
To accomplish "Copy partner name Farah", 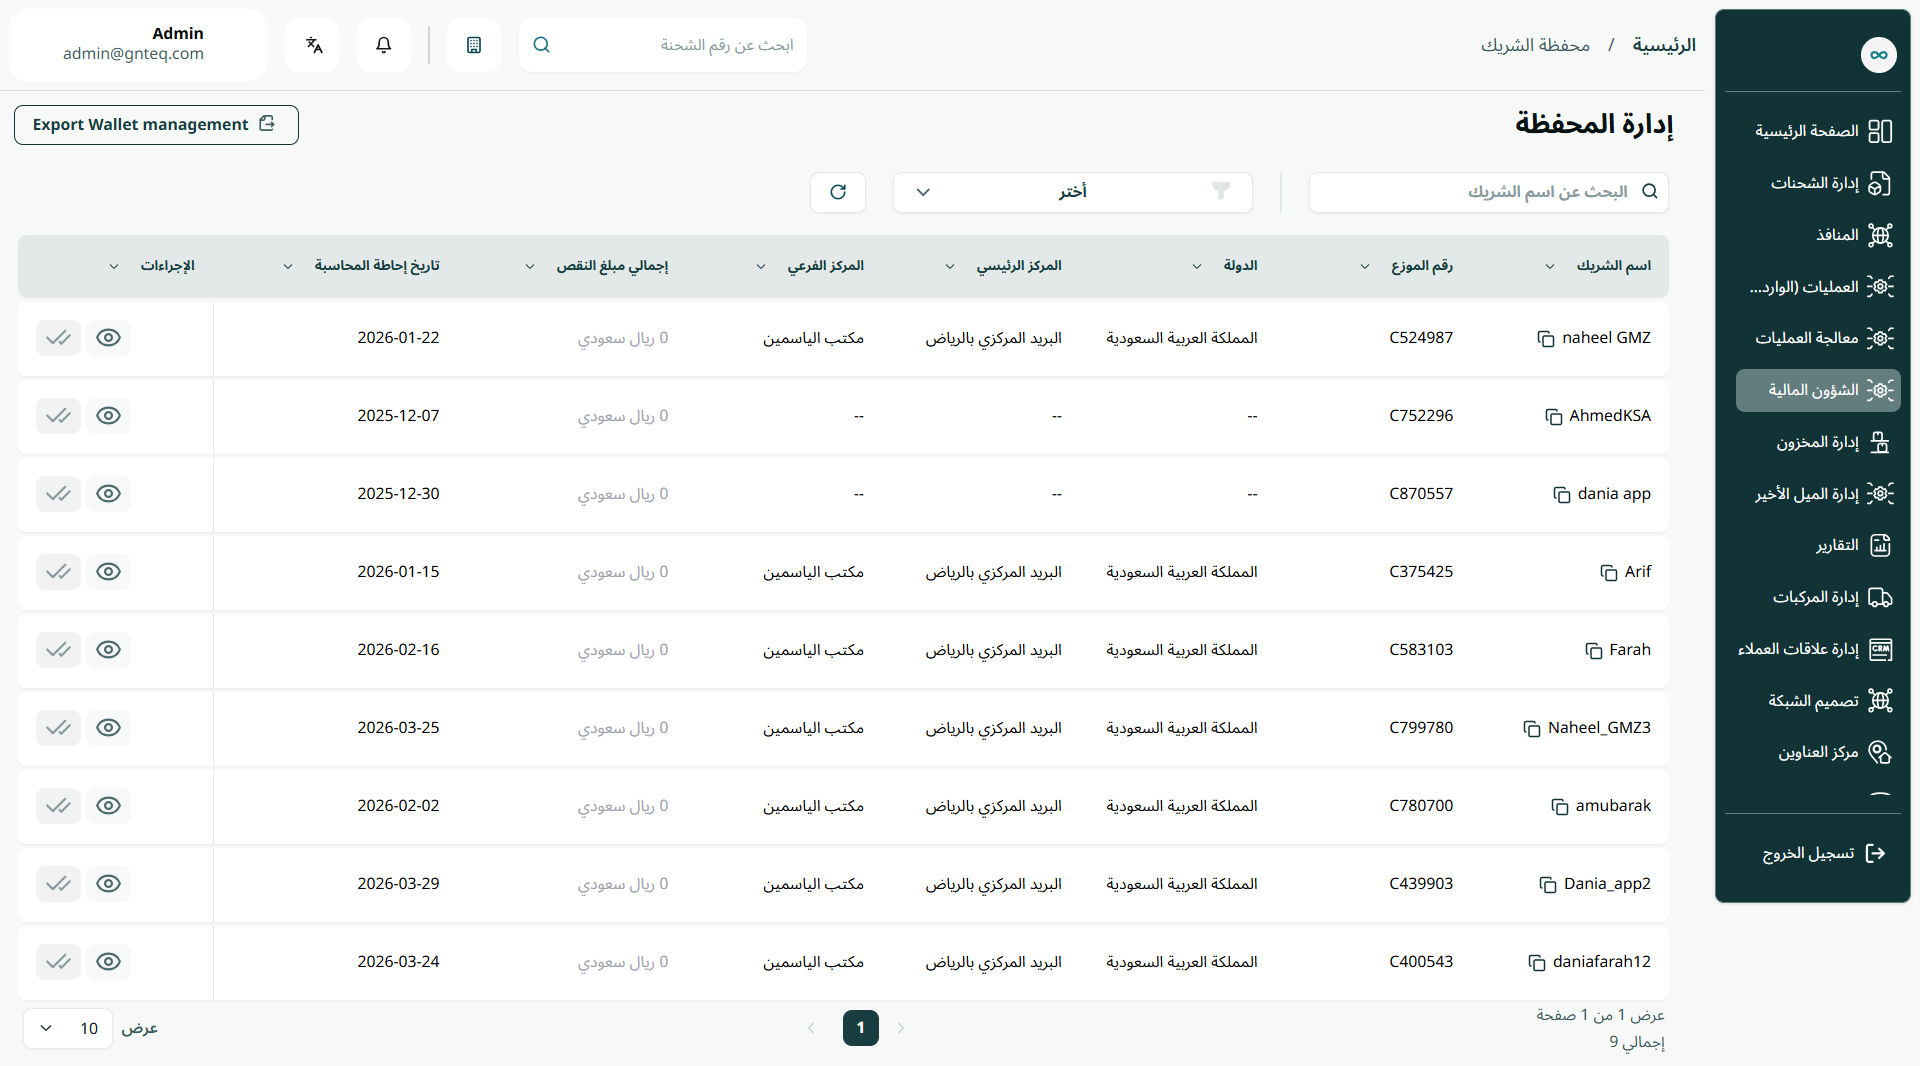I will coord(1593,651).
